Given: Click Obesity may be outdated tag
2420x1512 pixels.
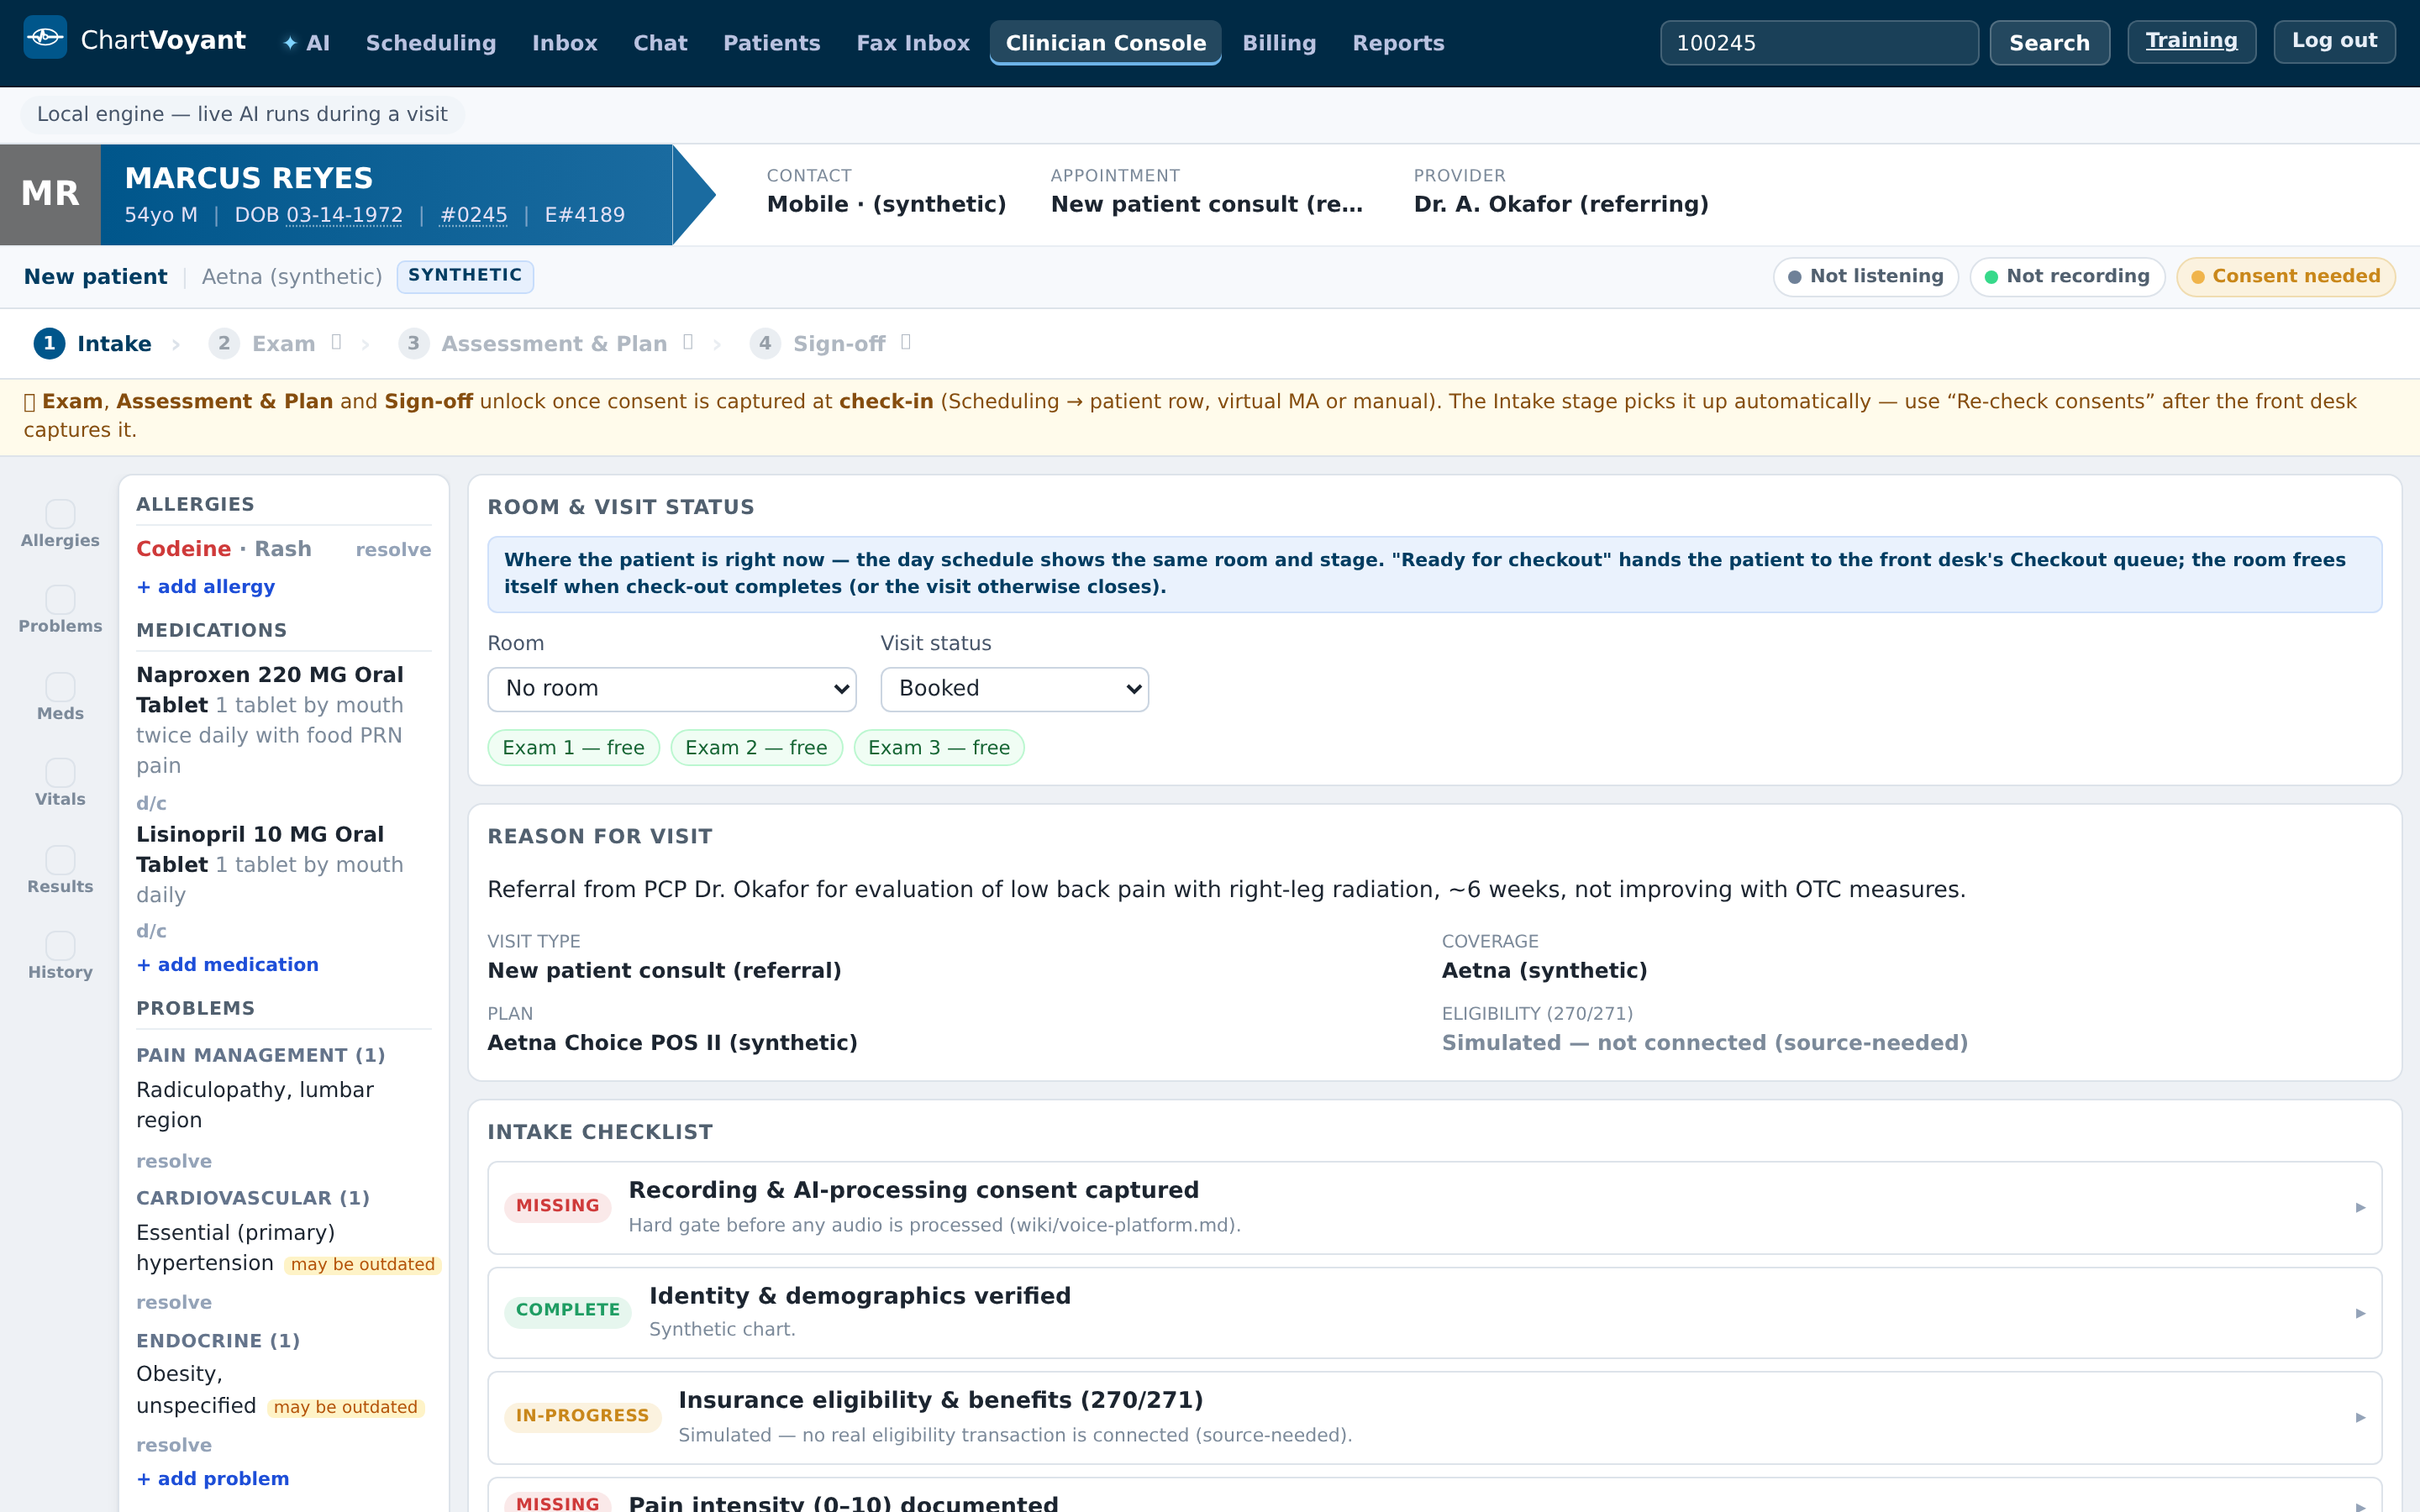Looking at the screenshot, I should (346, 1408).
